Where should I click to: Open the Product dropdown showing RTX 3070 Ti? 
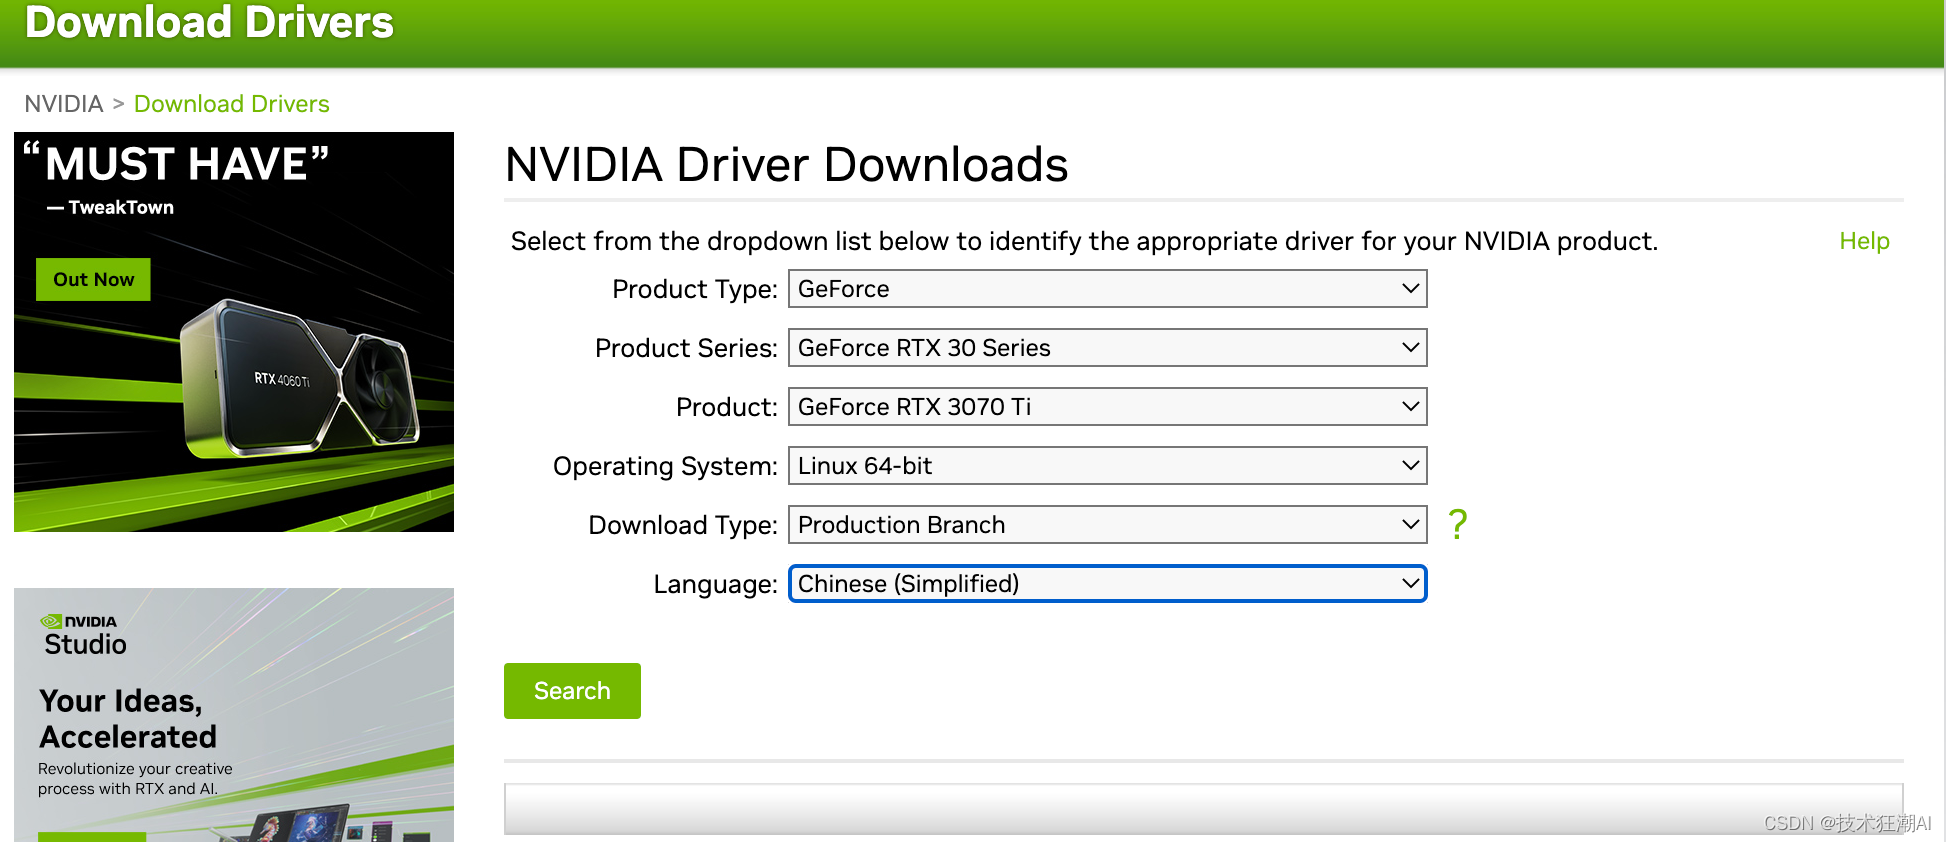coord(1107,407)
